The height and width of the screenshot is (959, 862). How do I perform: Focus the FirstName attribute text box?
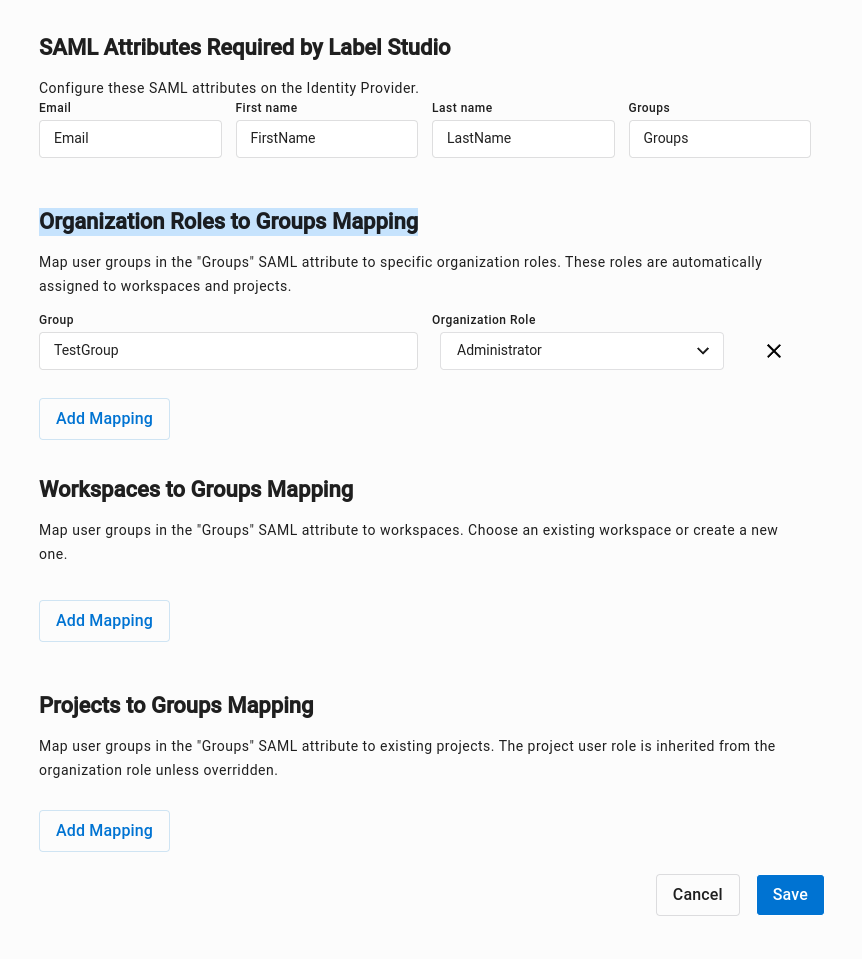click(x=326, y=139)
